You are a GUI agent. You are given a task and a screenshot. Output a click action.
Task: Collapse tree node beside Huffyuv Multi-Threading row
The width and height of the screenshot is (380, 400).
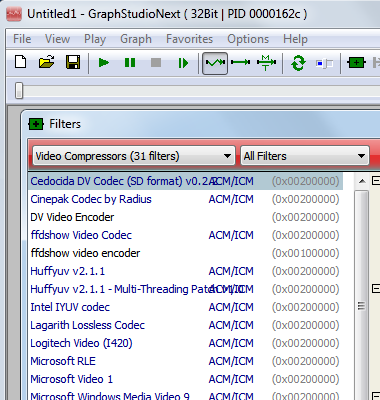click(376, 289)
